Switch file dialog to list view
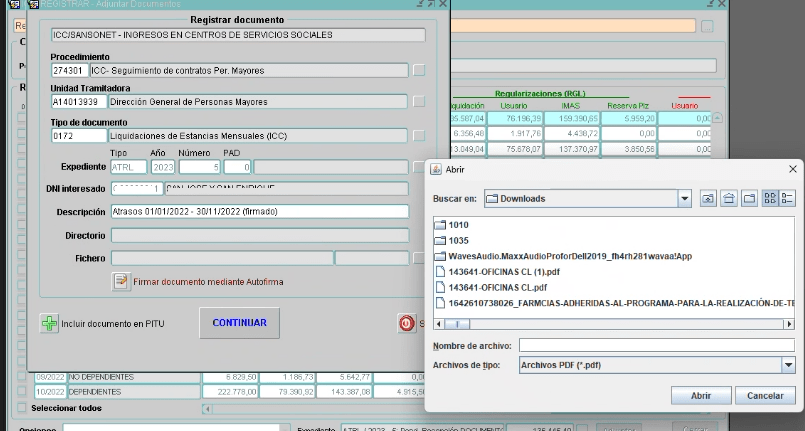Viewport: 805px width, 431px height. click(772, 198)
